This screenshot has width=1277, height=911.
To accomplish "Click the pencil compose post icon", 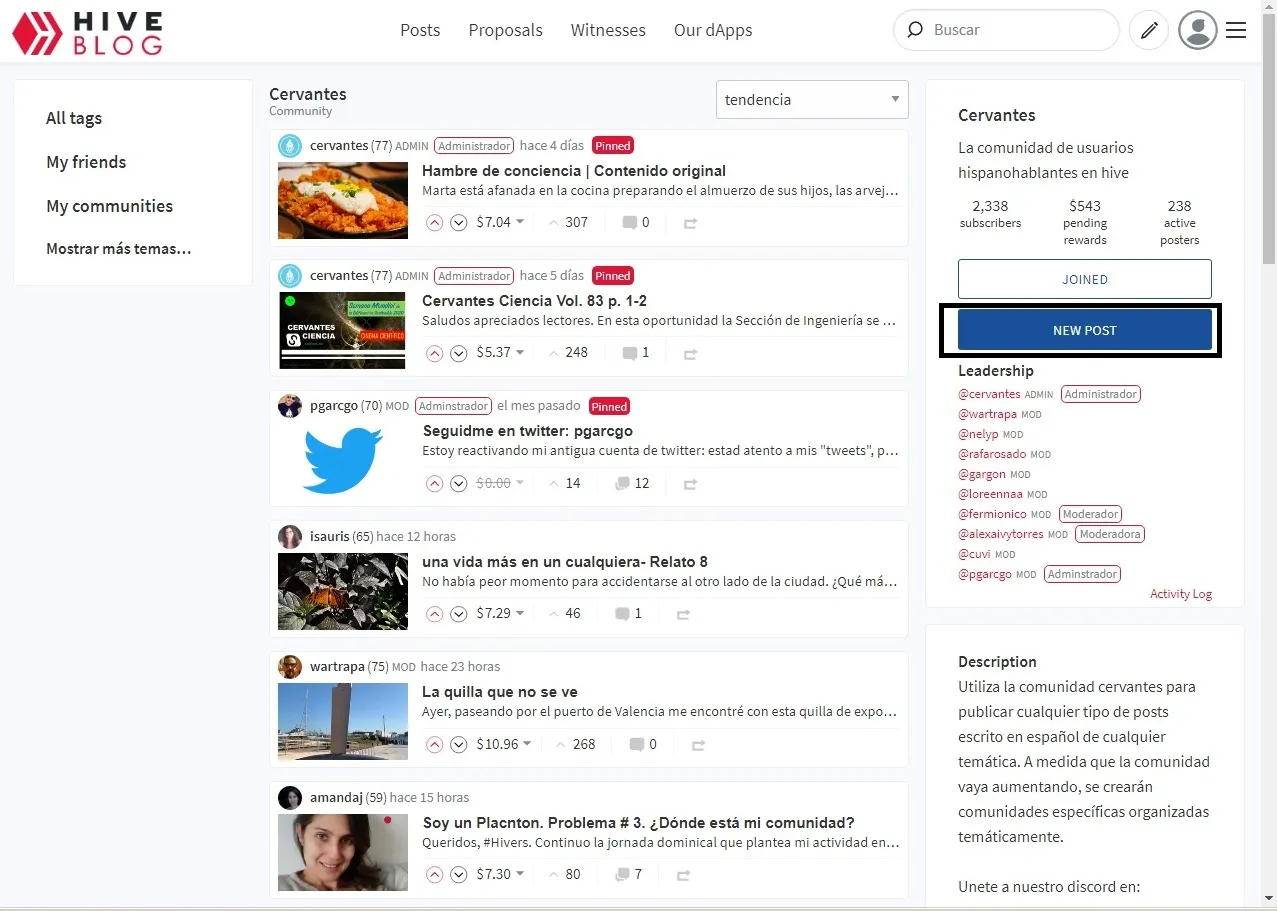I will click(x=1149, y=30).
